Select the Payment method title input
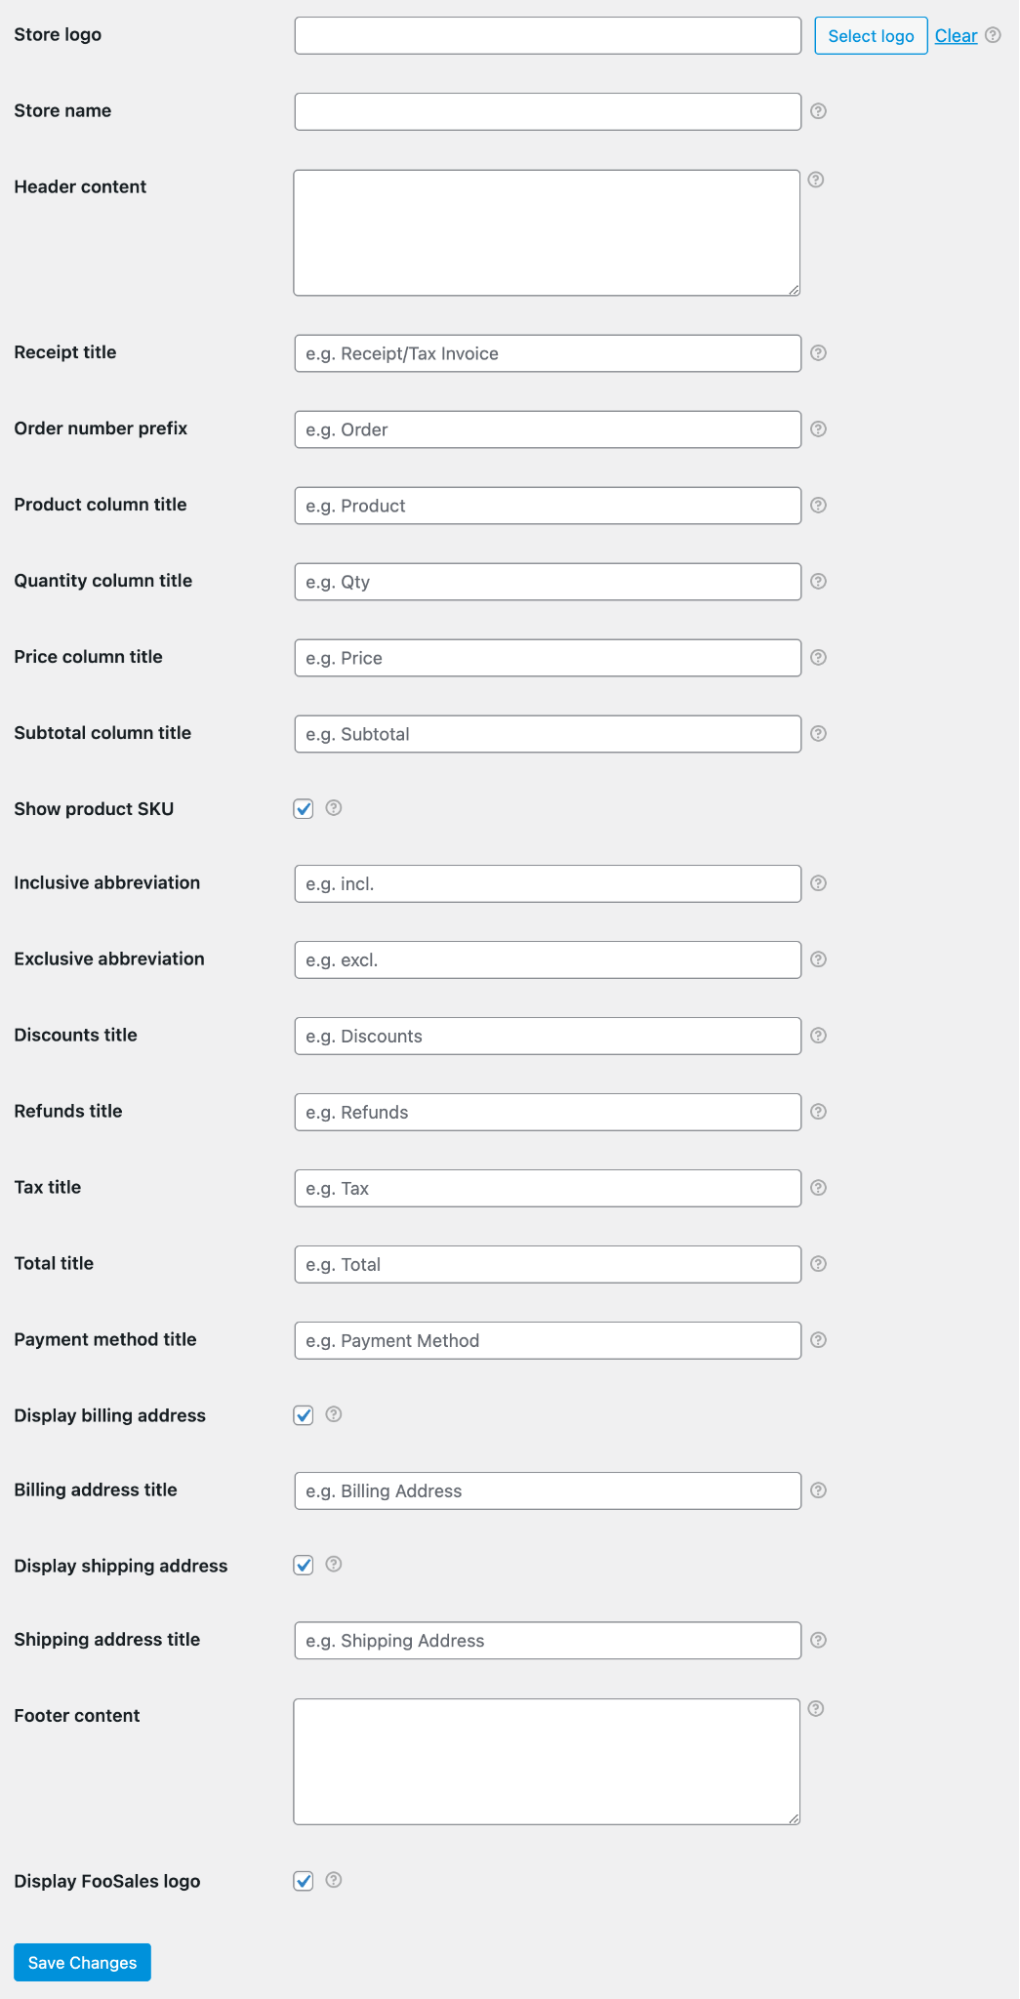This screenshot has width=1020, height=1999. [546, 1340]
